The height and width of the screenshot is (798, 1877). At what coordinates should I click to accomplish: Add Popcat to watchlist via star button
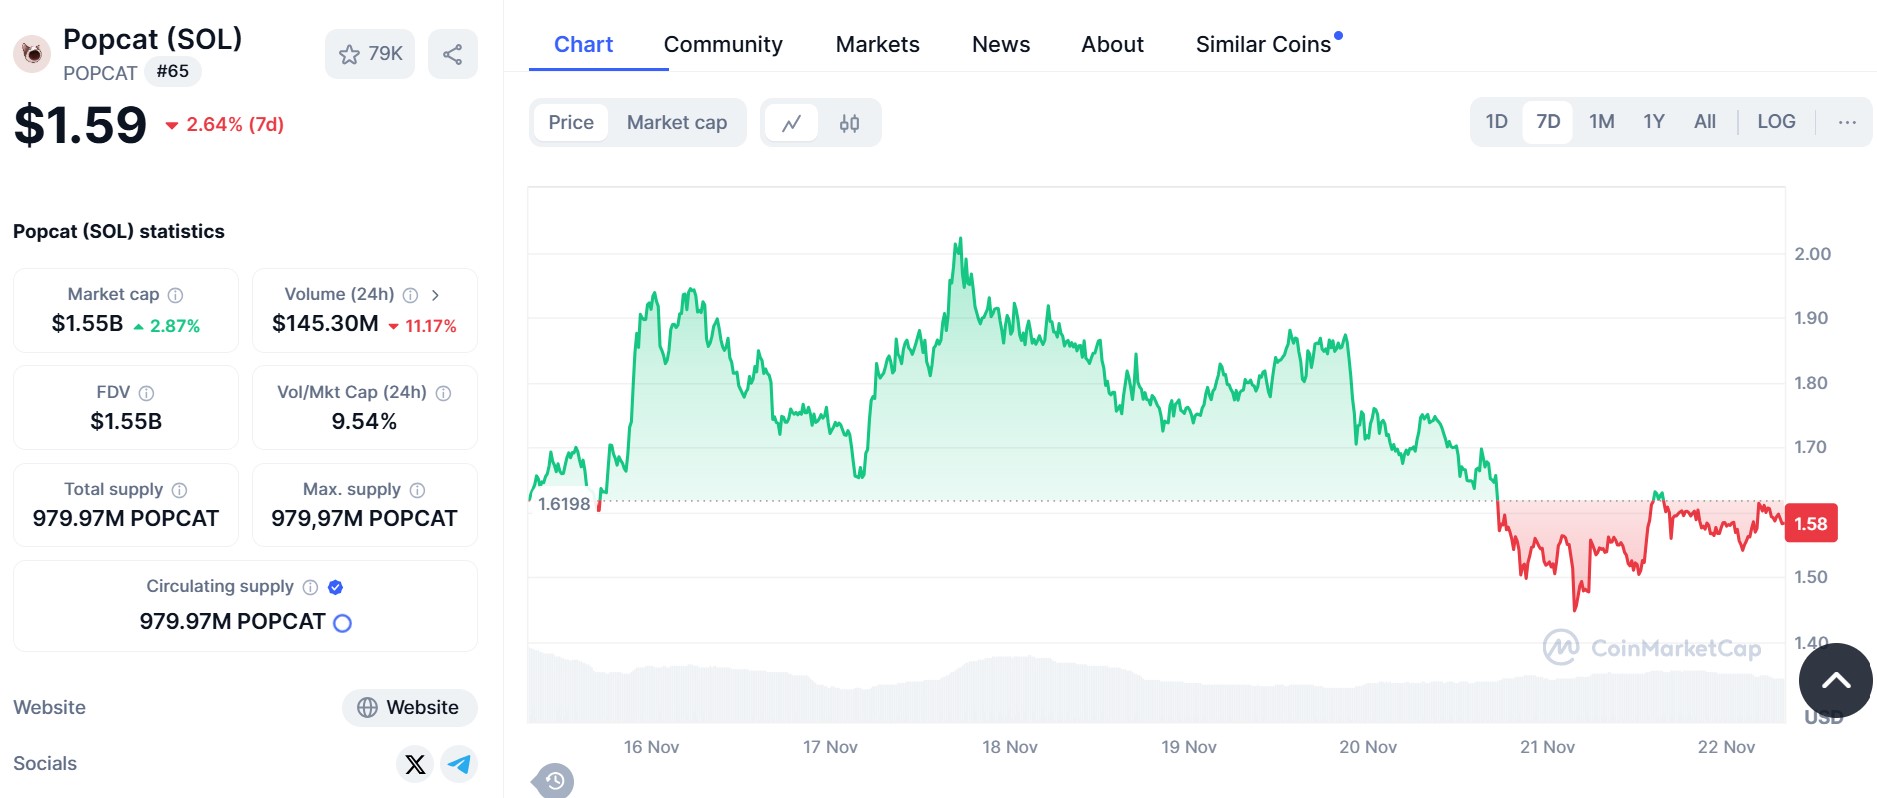370,54
